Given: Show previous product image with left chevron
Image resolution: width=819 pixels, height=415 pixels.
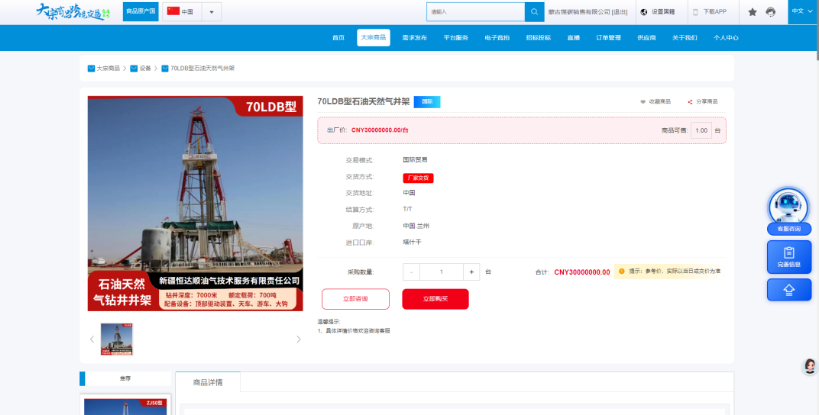Looking at the screenshot, I should (x=92, y=339).
